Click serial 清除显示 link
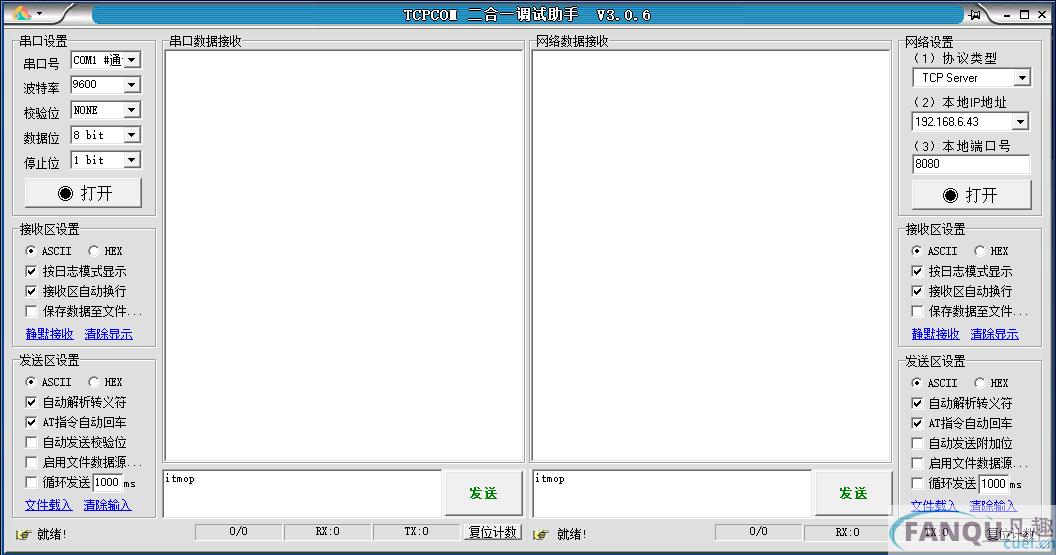 click(108, 334)
